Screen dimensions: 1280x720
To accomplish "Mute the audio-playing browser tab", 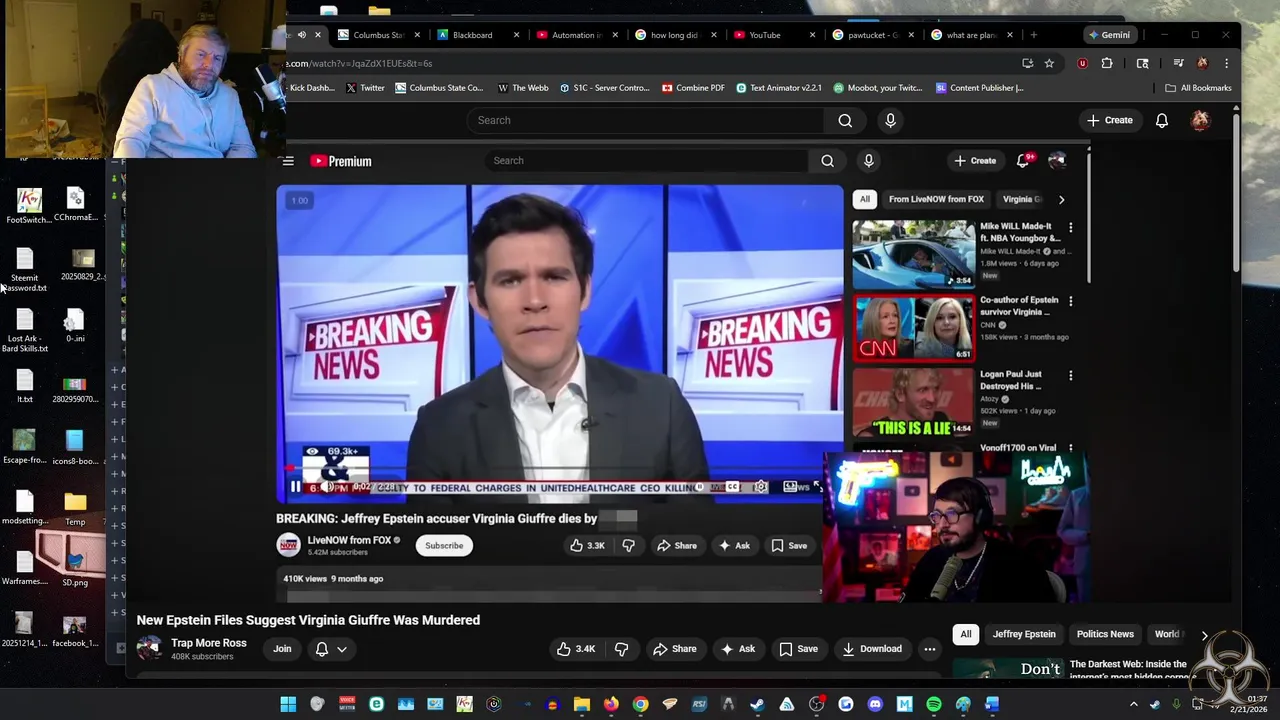I will tap(301, 35).
